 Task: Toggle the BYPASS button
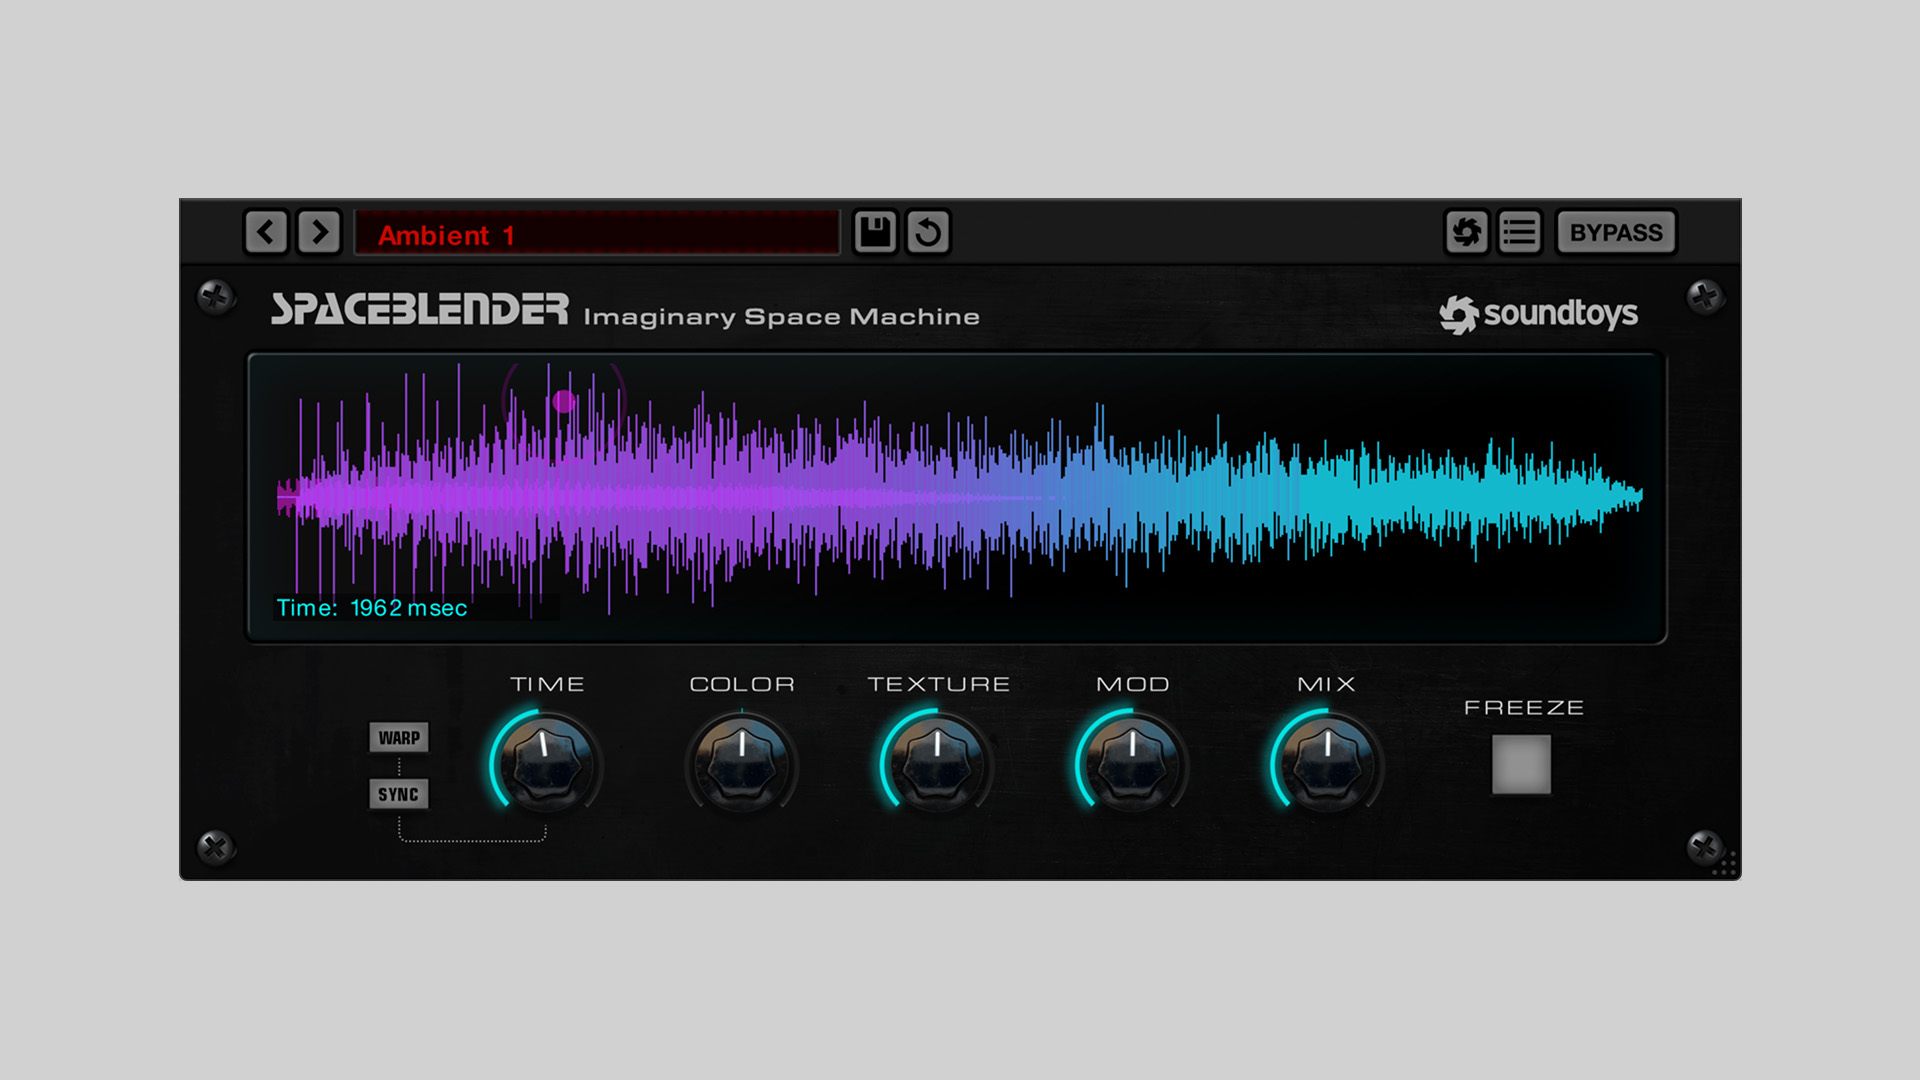point(1615,232)
